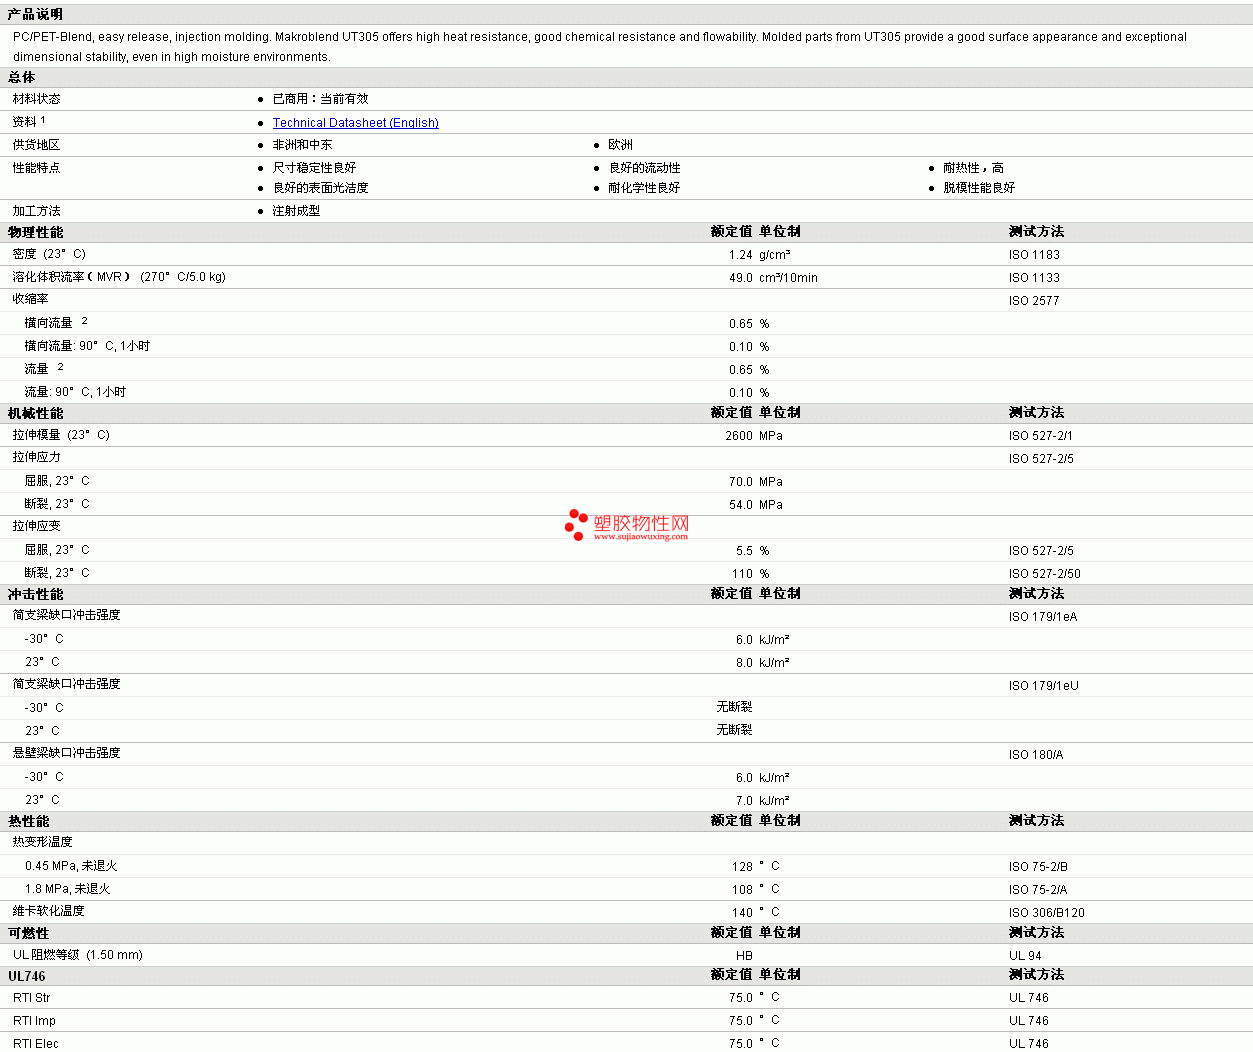The image size is (1253, 1052).
Task: Click the test method ISO 527-2/1
Action: pos(1041,436)
